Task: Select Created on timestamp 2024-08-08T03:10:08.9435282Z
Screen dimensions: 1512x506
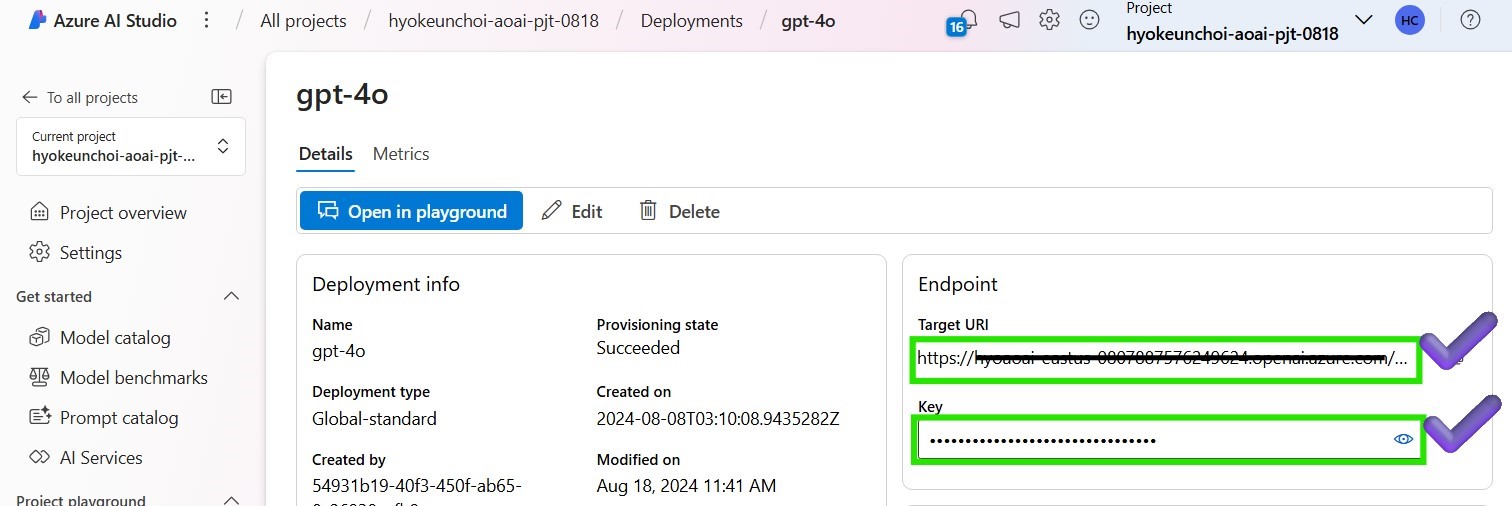Action: point(718,418)
